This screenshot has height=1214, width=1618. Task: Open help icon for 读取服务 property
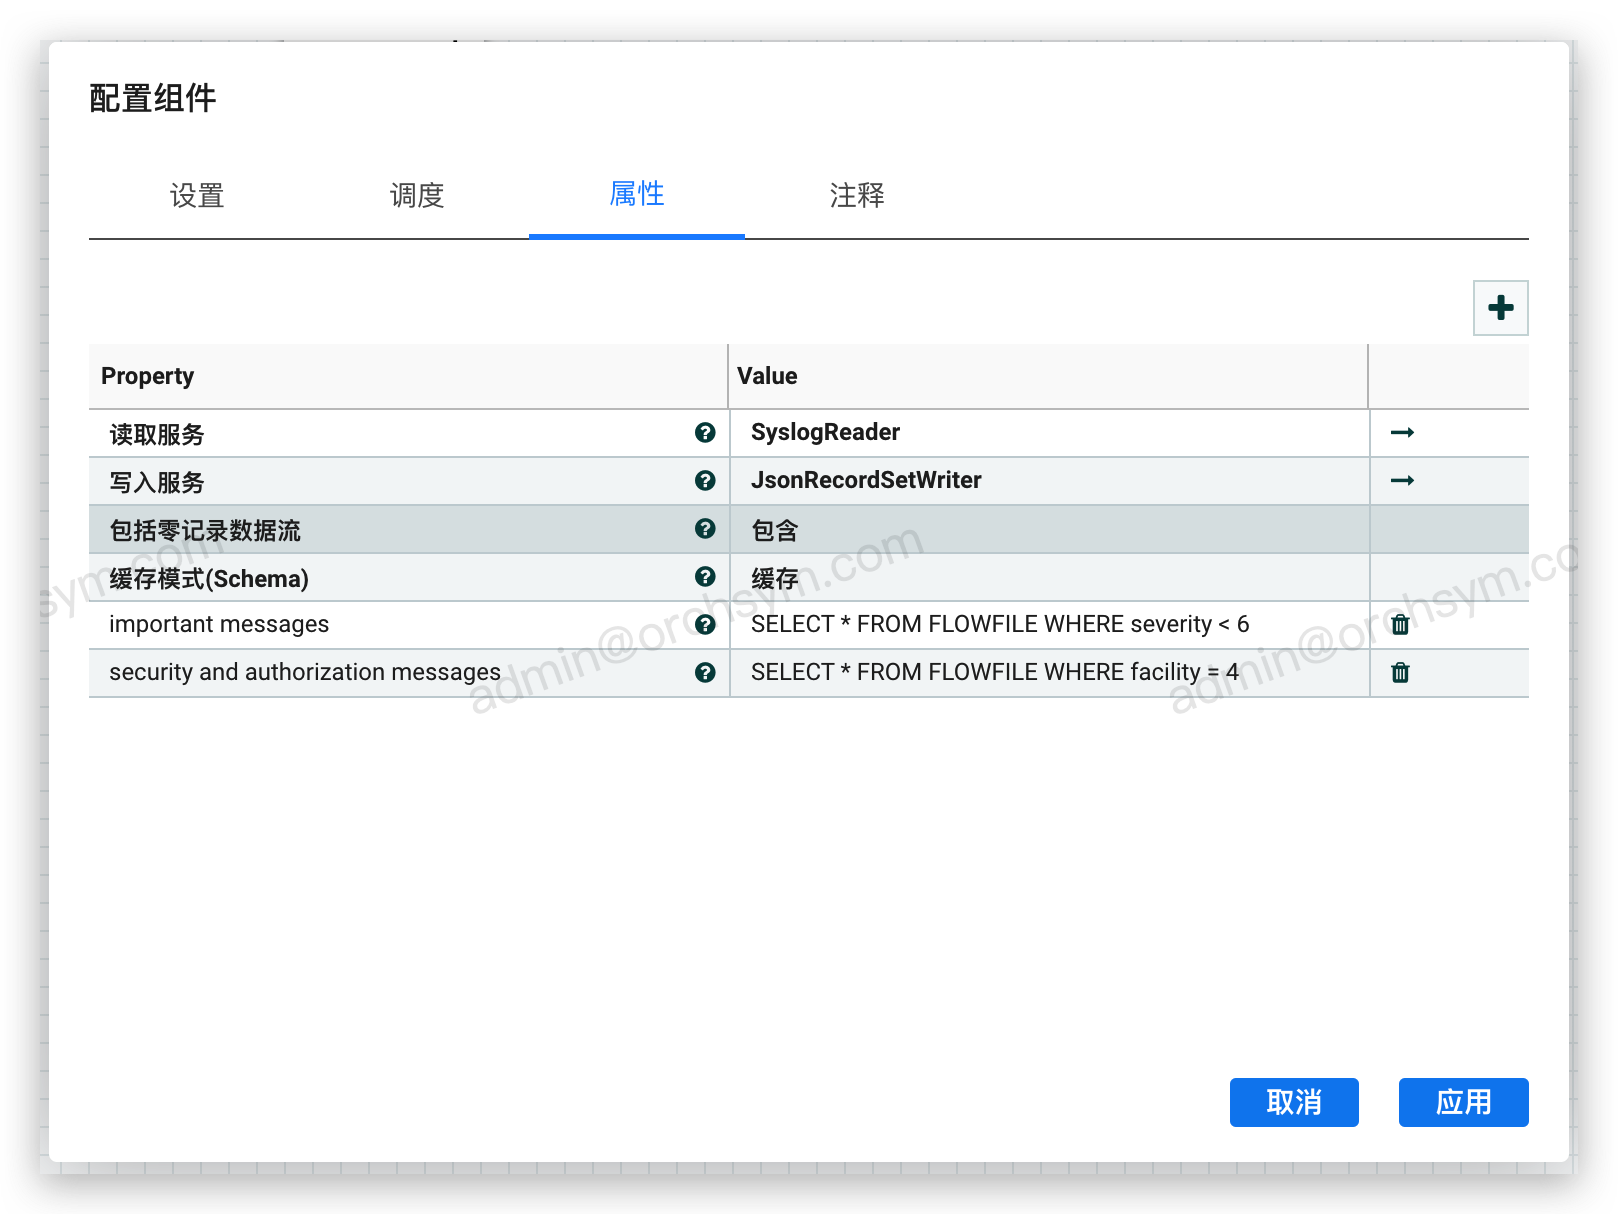[705, 432]
